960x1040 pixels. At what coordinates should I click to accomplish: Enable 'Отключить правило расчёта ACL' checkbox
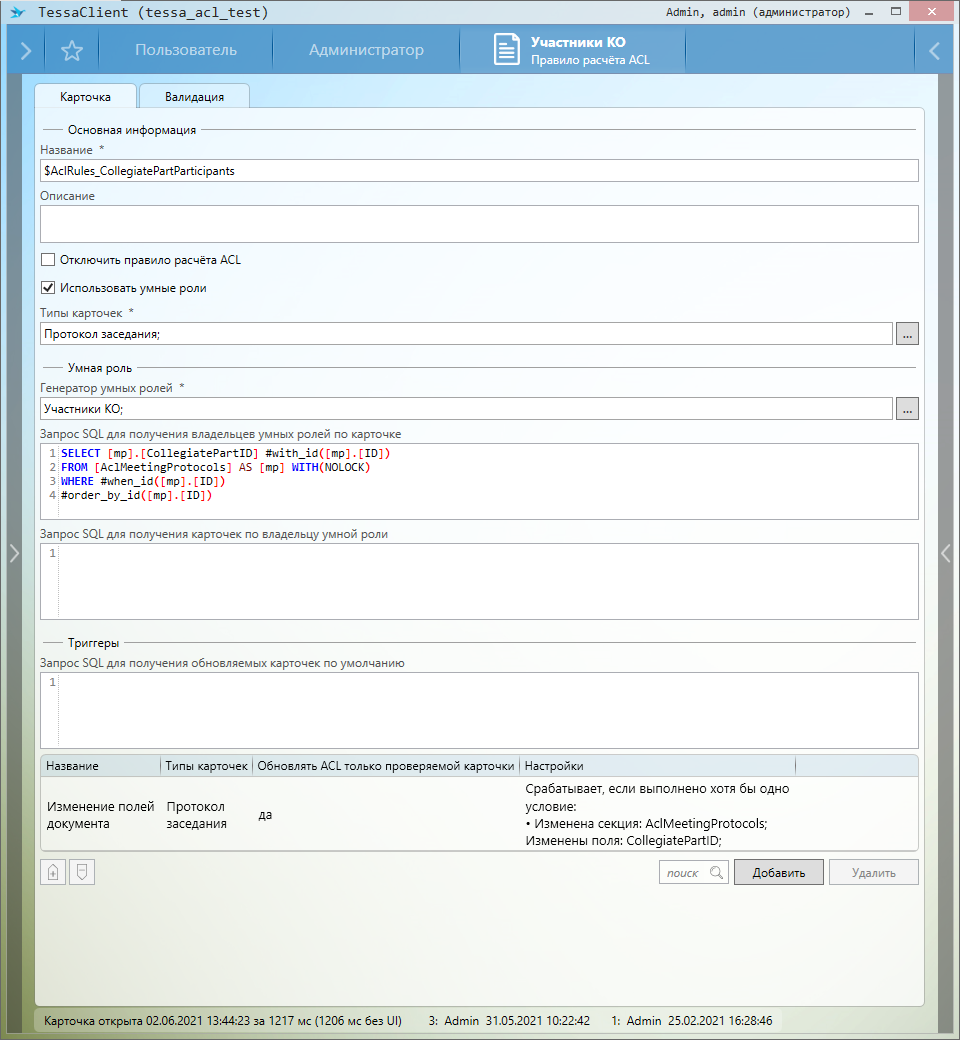(x=48, y=260)
